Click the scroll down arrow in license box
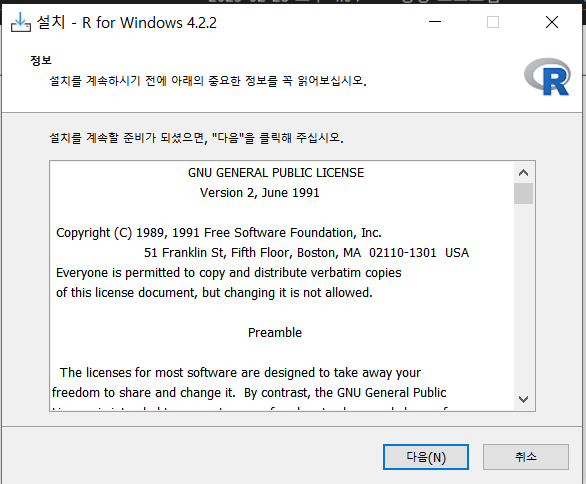586x484 pixels. point(523,399)
